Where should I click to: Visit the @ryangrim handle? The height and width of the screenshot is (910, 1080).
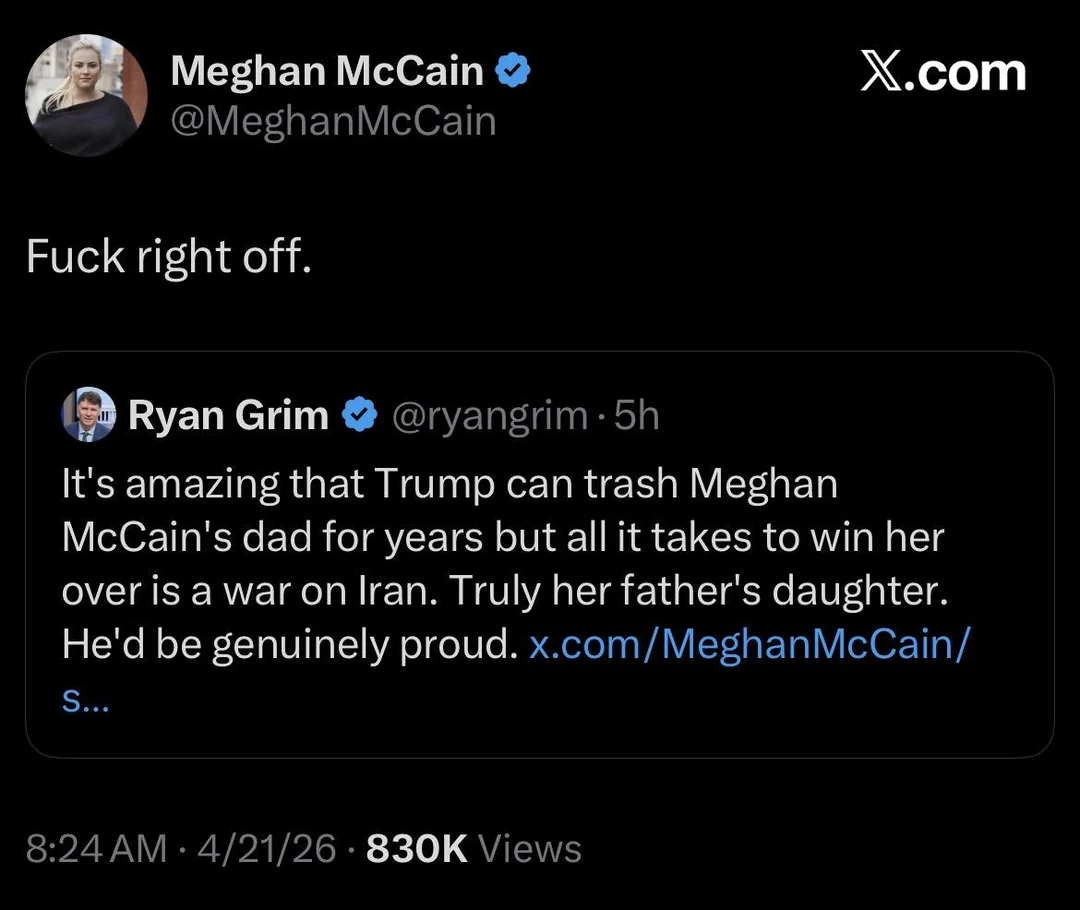point(487,416)
